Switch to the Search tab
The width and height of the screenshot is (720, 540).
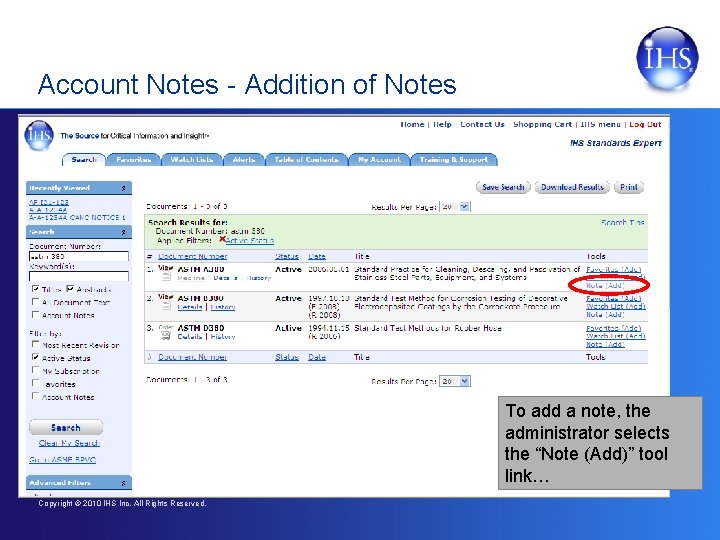84,159
